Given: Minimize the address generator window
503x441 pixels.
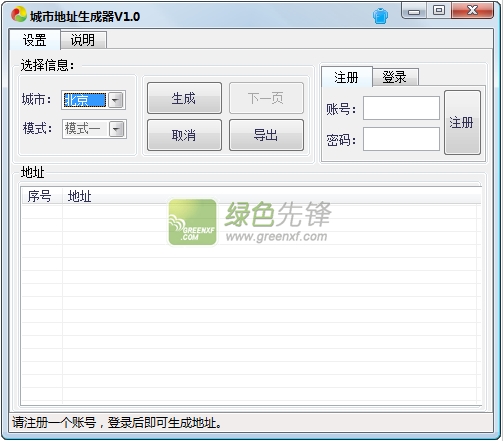Looking at the screenshot, I should coord(414,11).
